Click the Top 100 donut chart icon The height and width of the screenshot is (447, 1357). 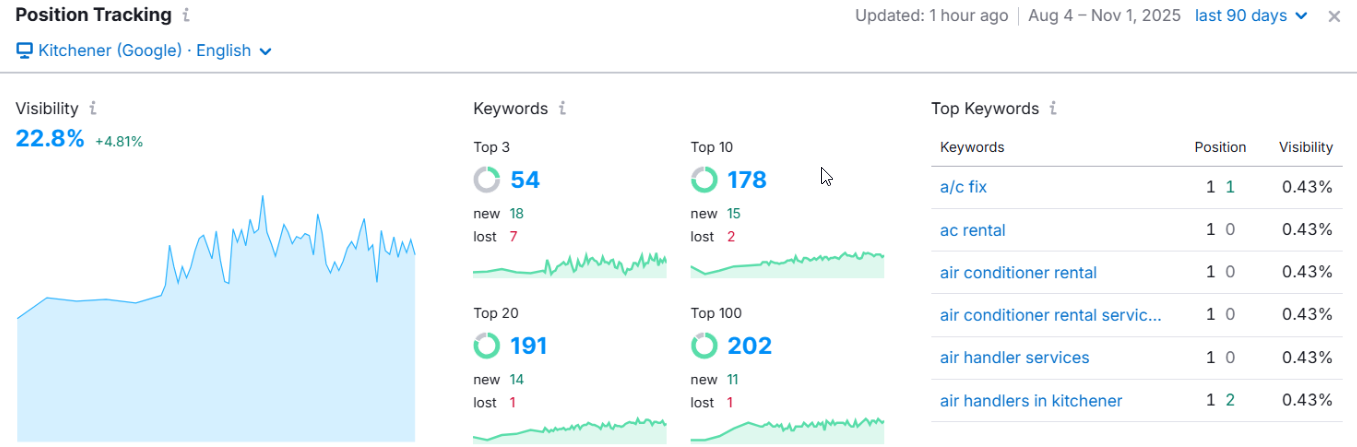click(704, 346)
